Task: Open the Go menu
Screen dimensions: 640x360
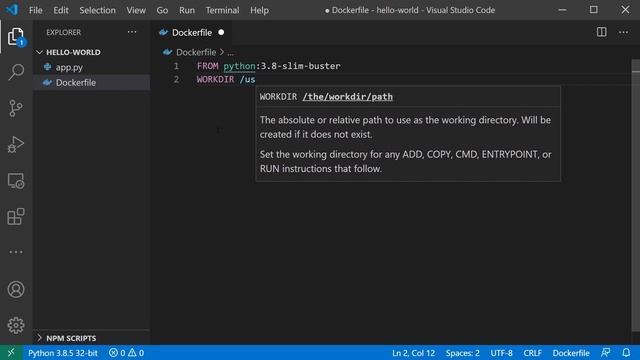Action: pos(162,10)
